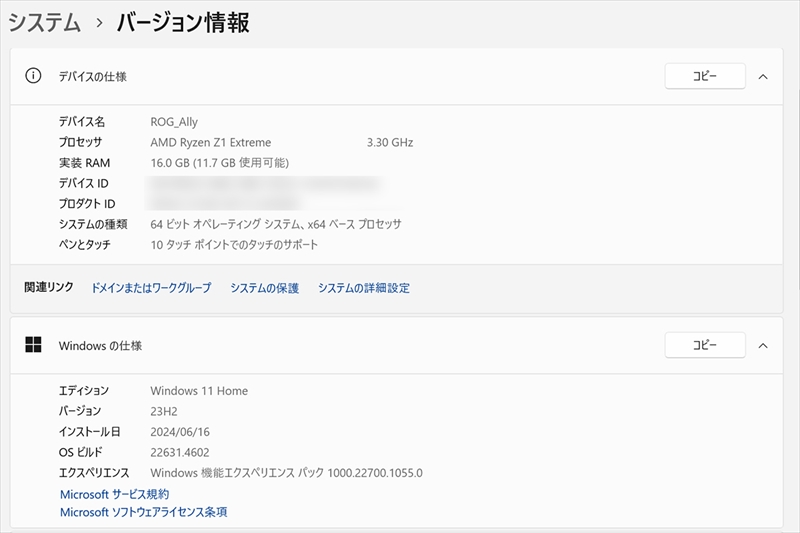Click the システムの種類 label
The image size is (800, 533).
93,224
